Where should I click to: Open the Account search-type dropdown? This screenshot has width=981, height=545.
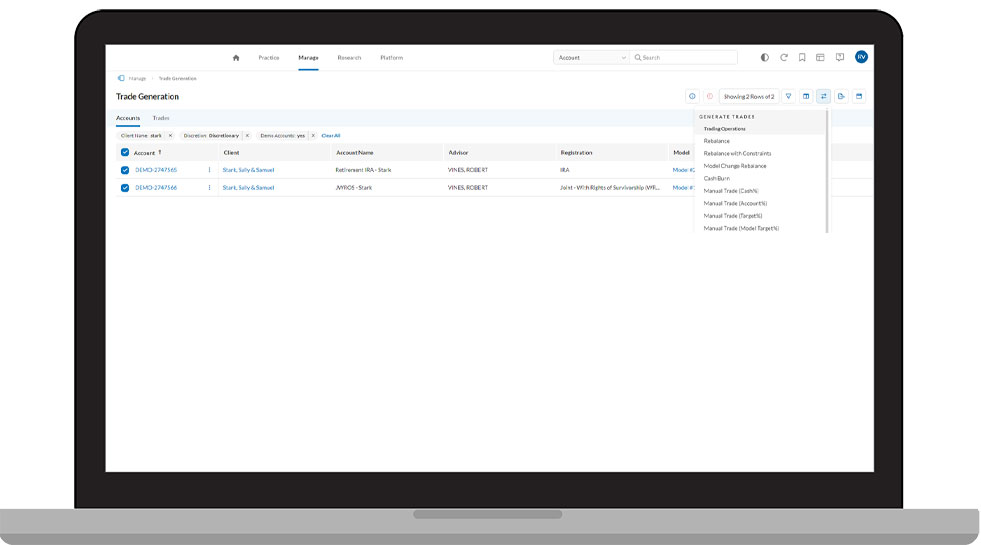pyautogui.click(x=591, y=58)
